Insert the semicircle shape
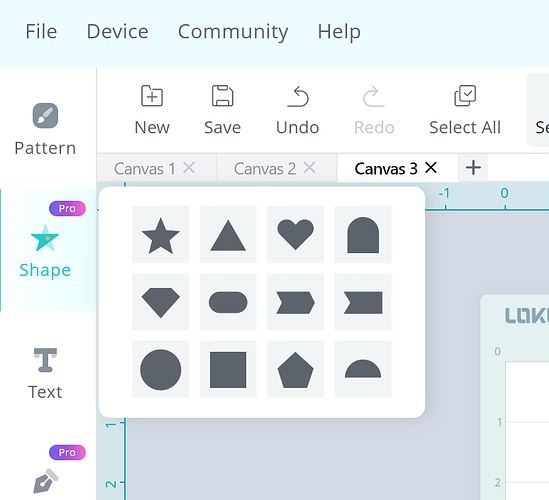Viewport: 549px width, 500px height. 363,369
